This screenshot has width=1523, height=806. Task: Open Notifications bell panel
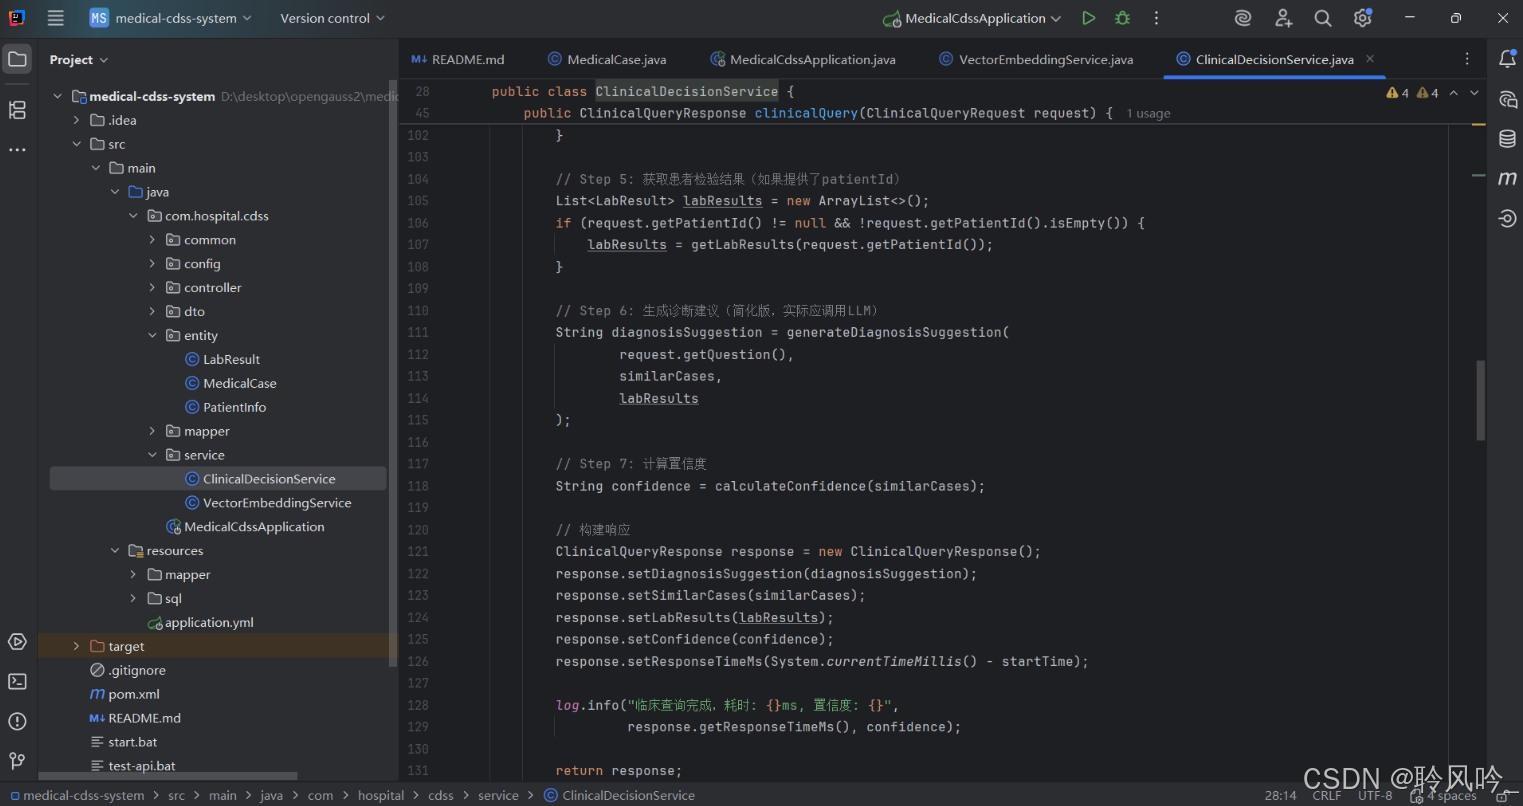tap(1507, 60)
